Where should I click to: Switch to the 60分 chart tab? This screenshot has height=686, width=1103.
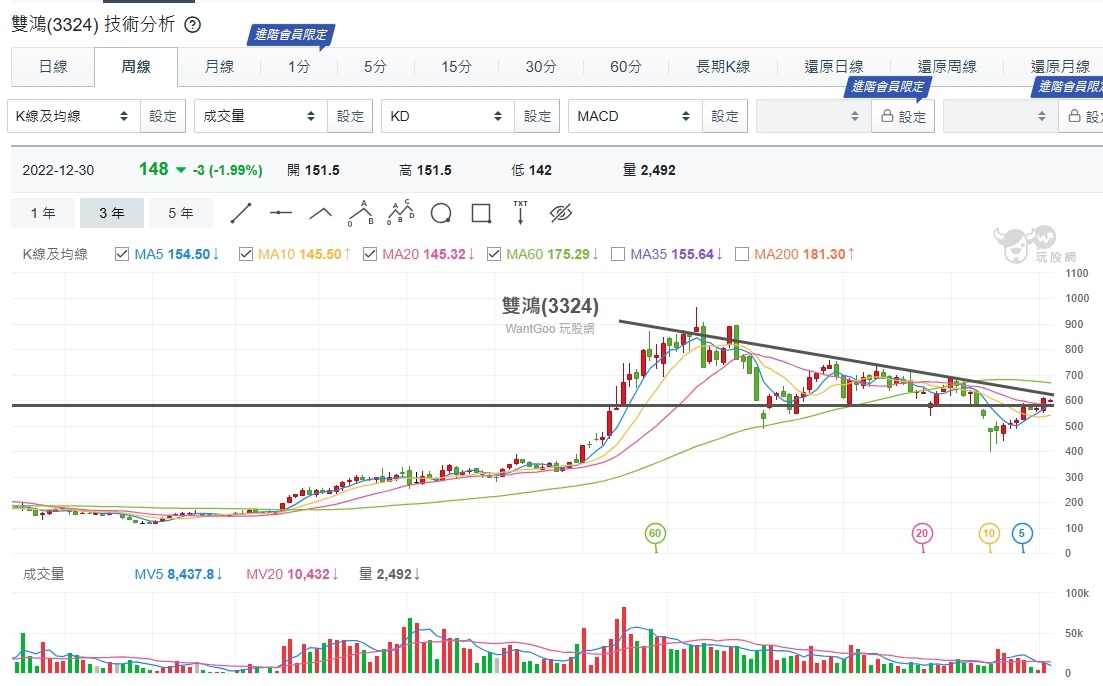625,67
